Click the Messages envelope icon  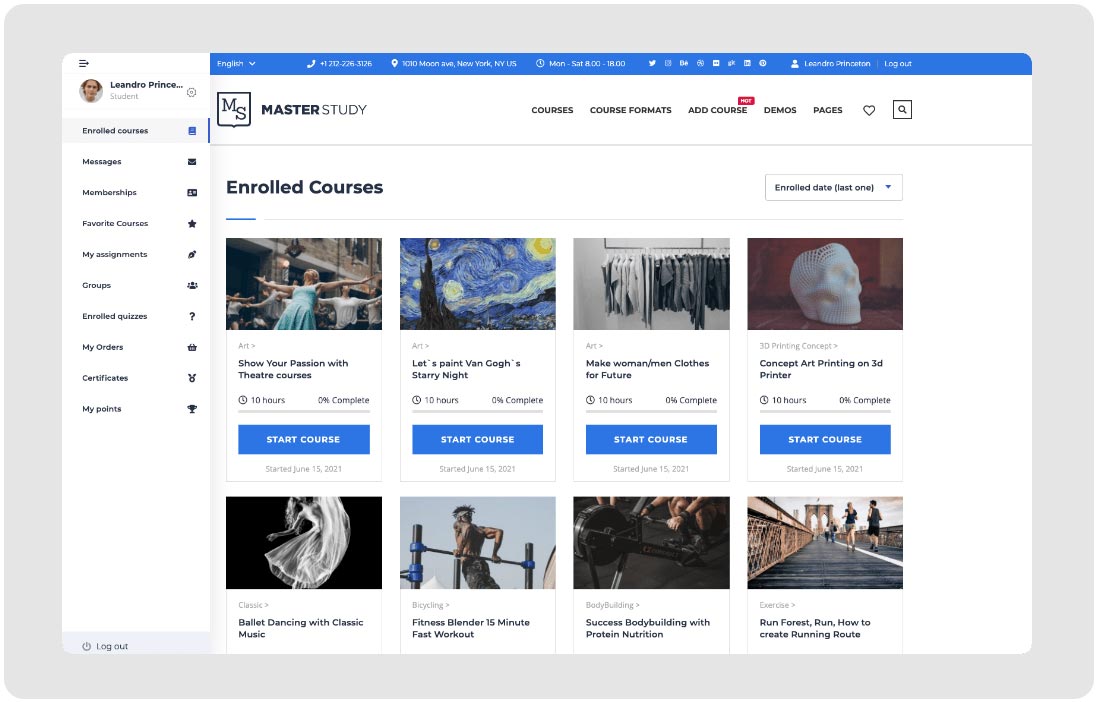(192, 162)
